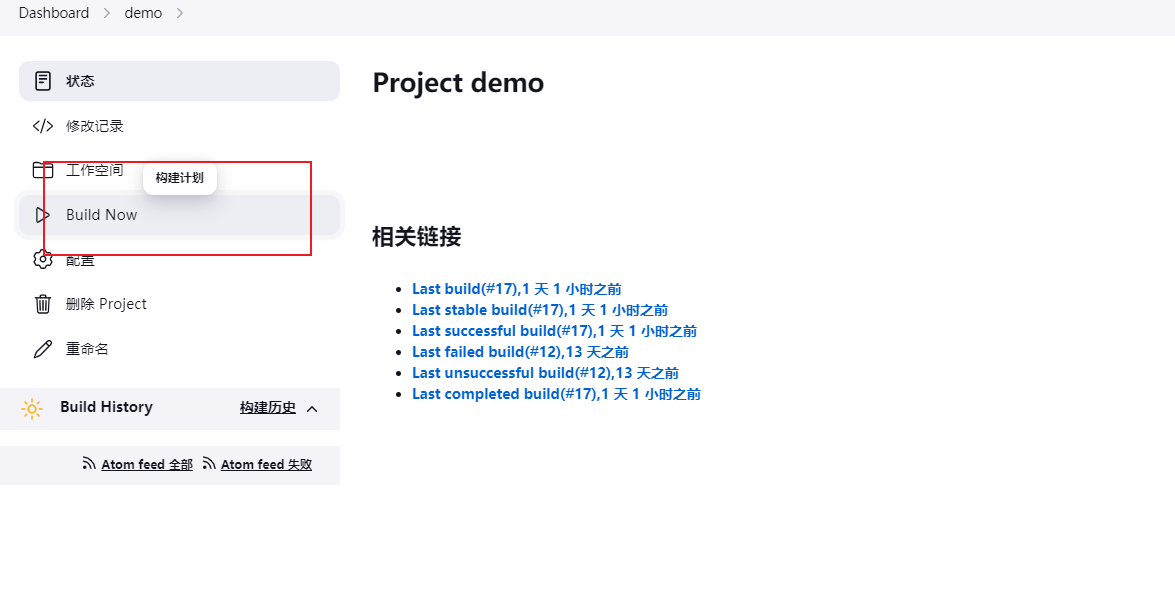Open the 构建历史 link

coord(268,408)
